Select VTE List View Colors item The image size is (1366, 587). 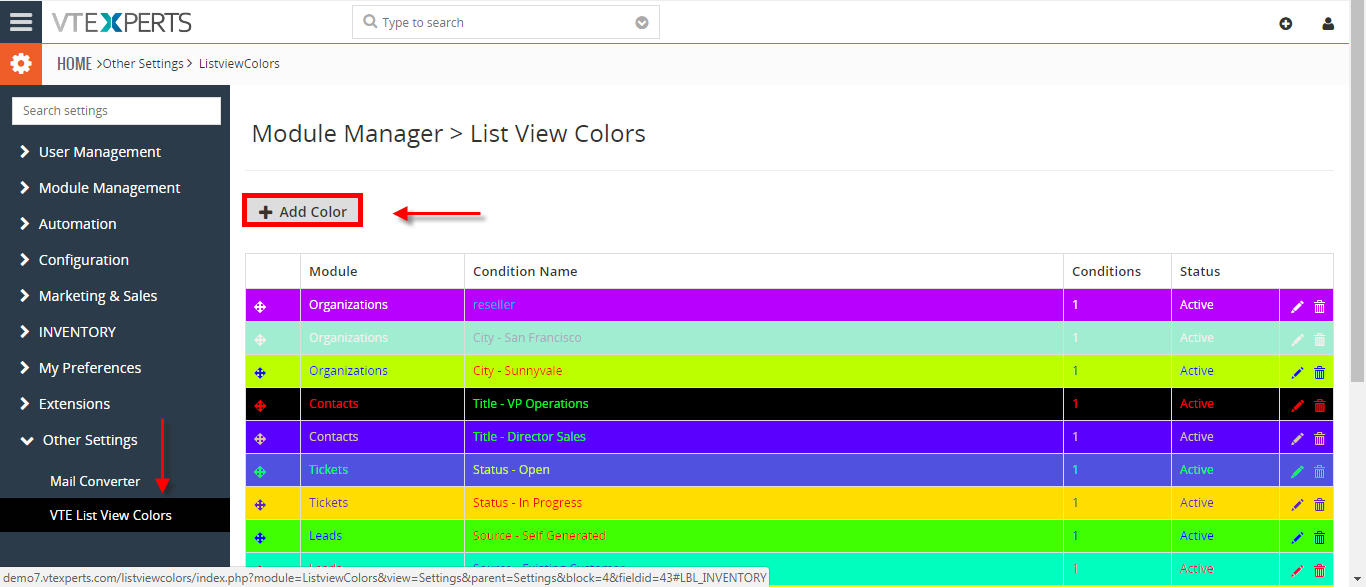(x=111, y=515)
